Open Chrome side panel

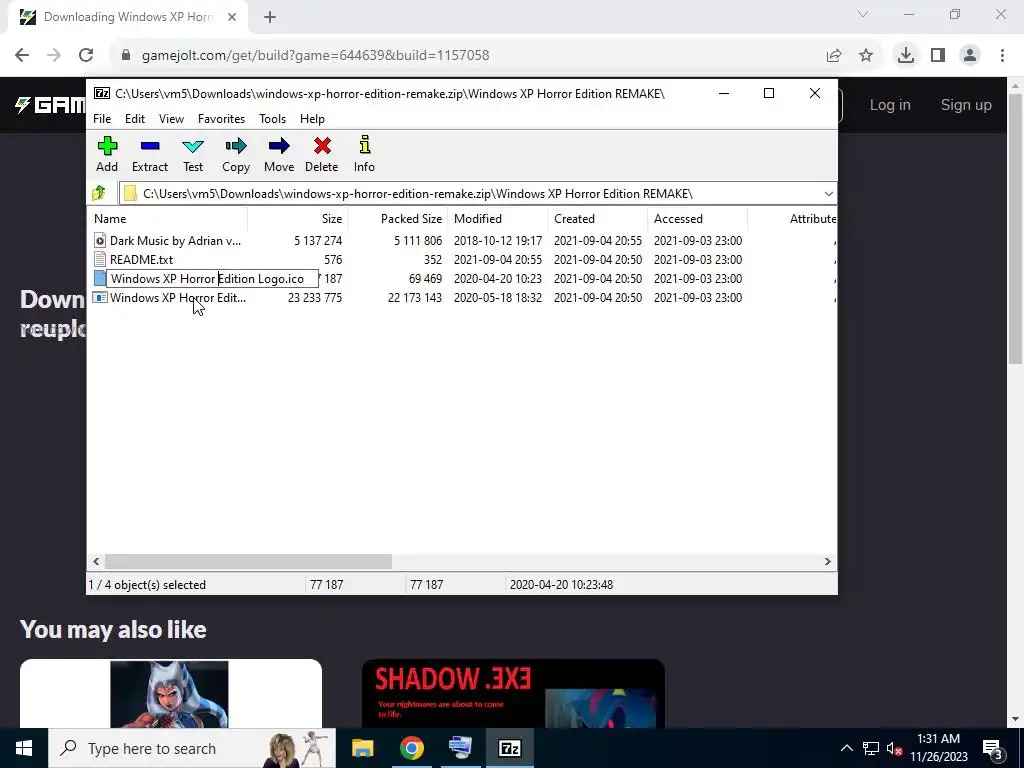pos(938,55)
